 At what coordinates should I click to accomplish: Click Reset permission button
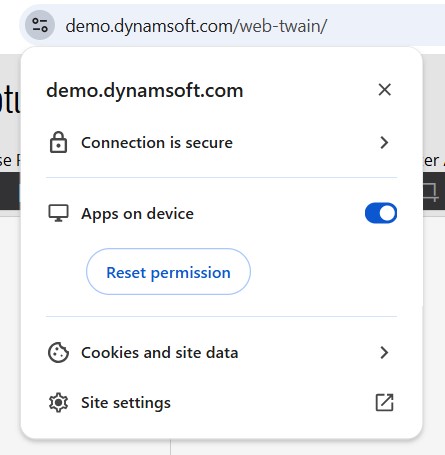(x=168, y=271)
